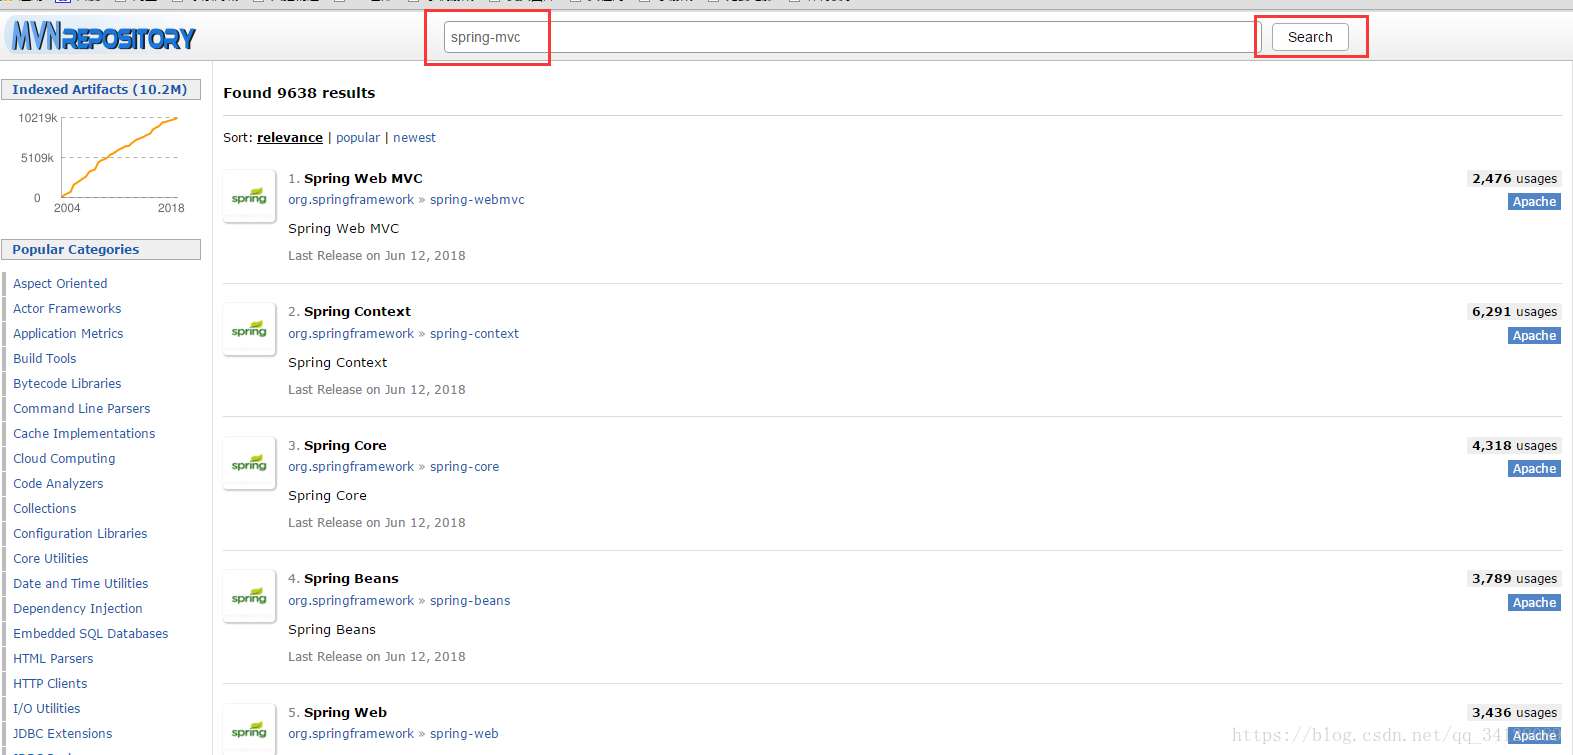Open the Date and Time Utilities category
1573x755 pixels.
[x=81, y=584]
